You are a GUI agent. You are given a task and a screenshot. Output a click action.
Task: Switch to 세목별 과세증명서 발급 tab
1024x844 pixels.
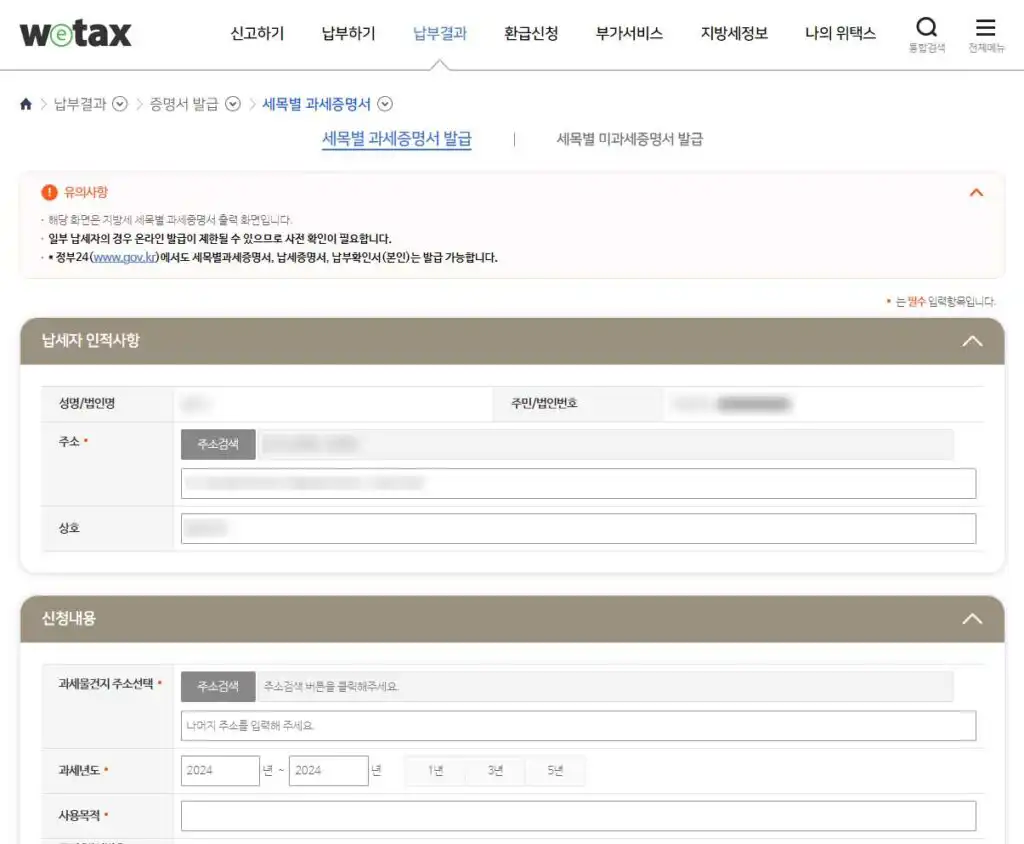tap(396, 139)
